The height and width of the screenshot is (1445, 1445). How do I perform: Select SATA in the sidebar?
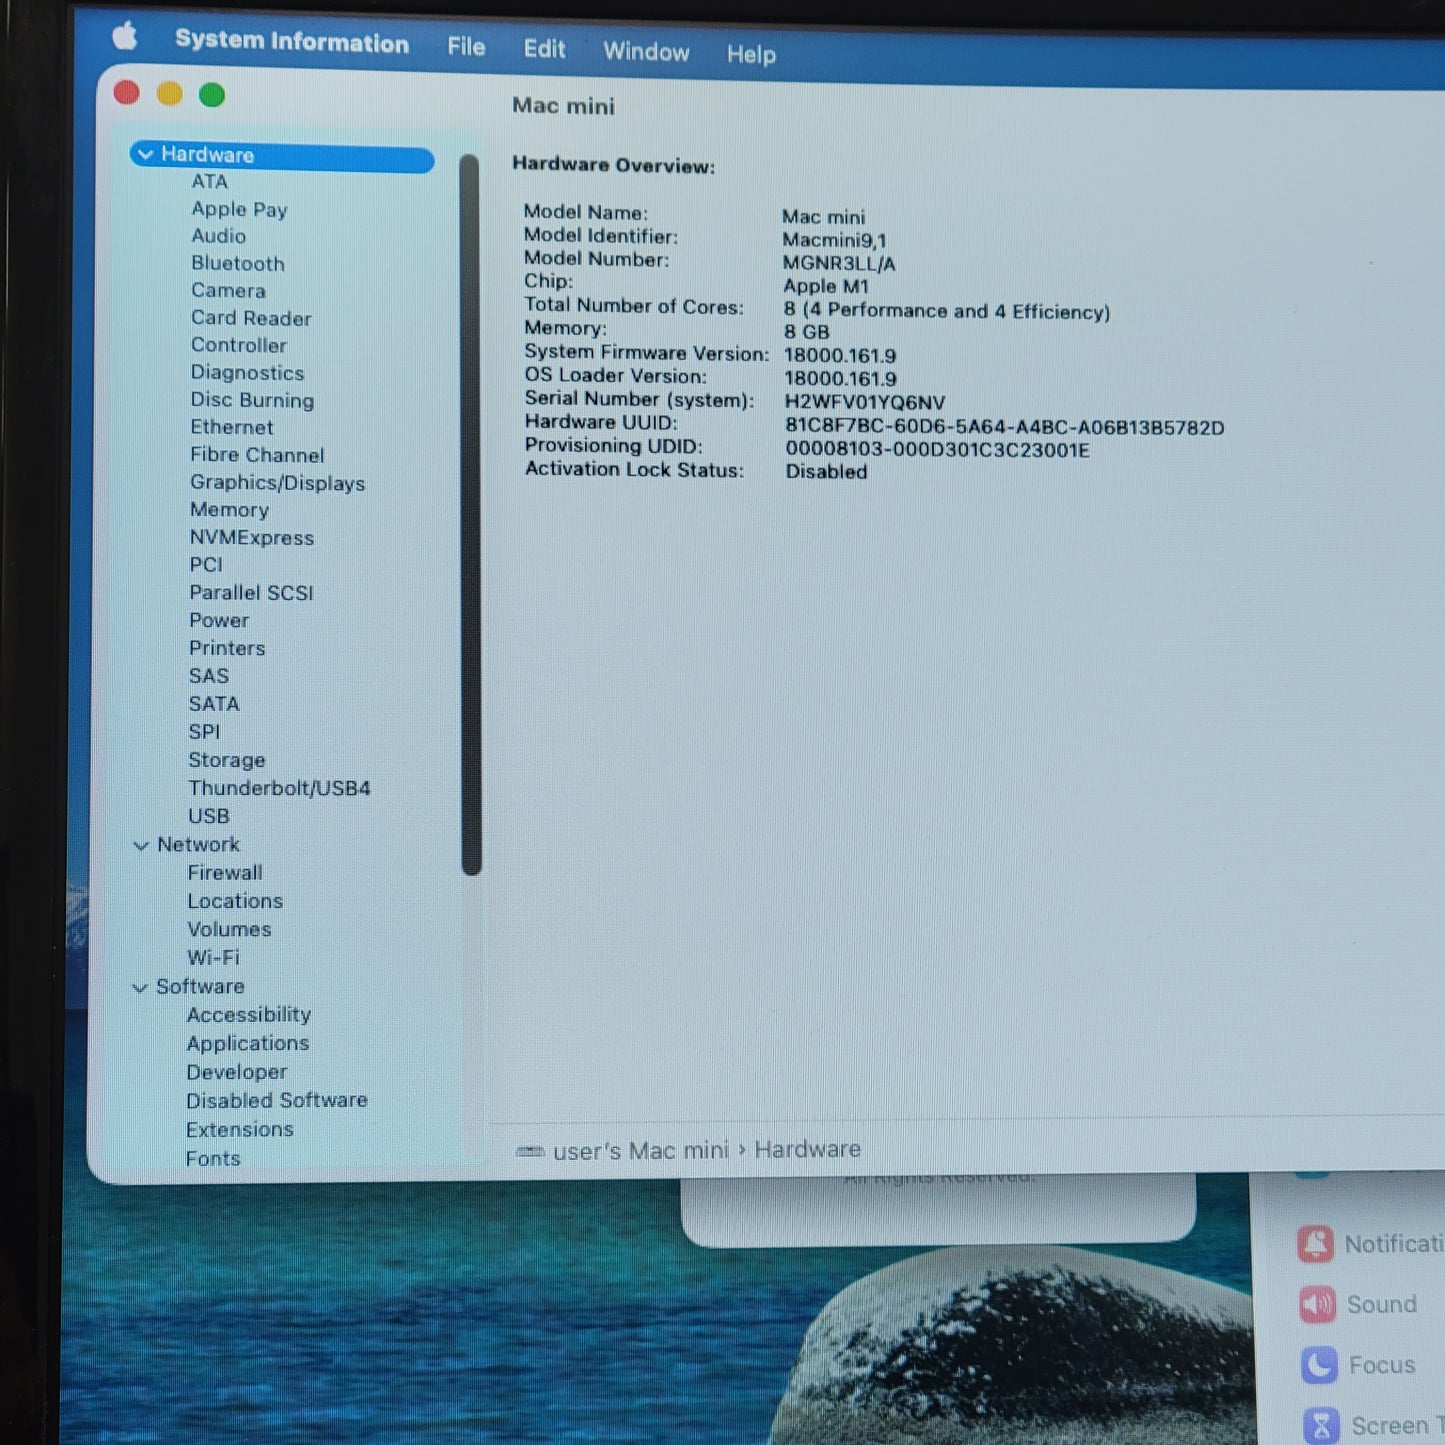pyautogui.click(x=214, y=704)
